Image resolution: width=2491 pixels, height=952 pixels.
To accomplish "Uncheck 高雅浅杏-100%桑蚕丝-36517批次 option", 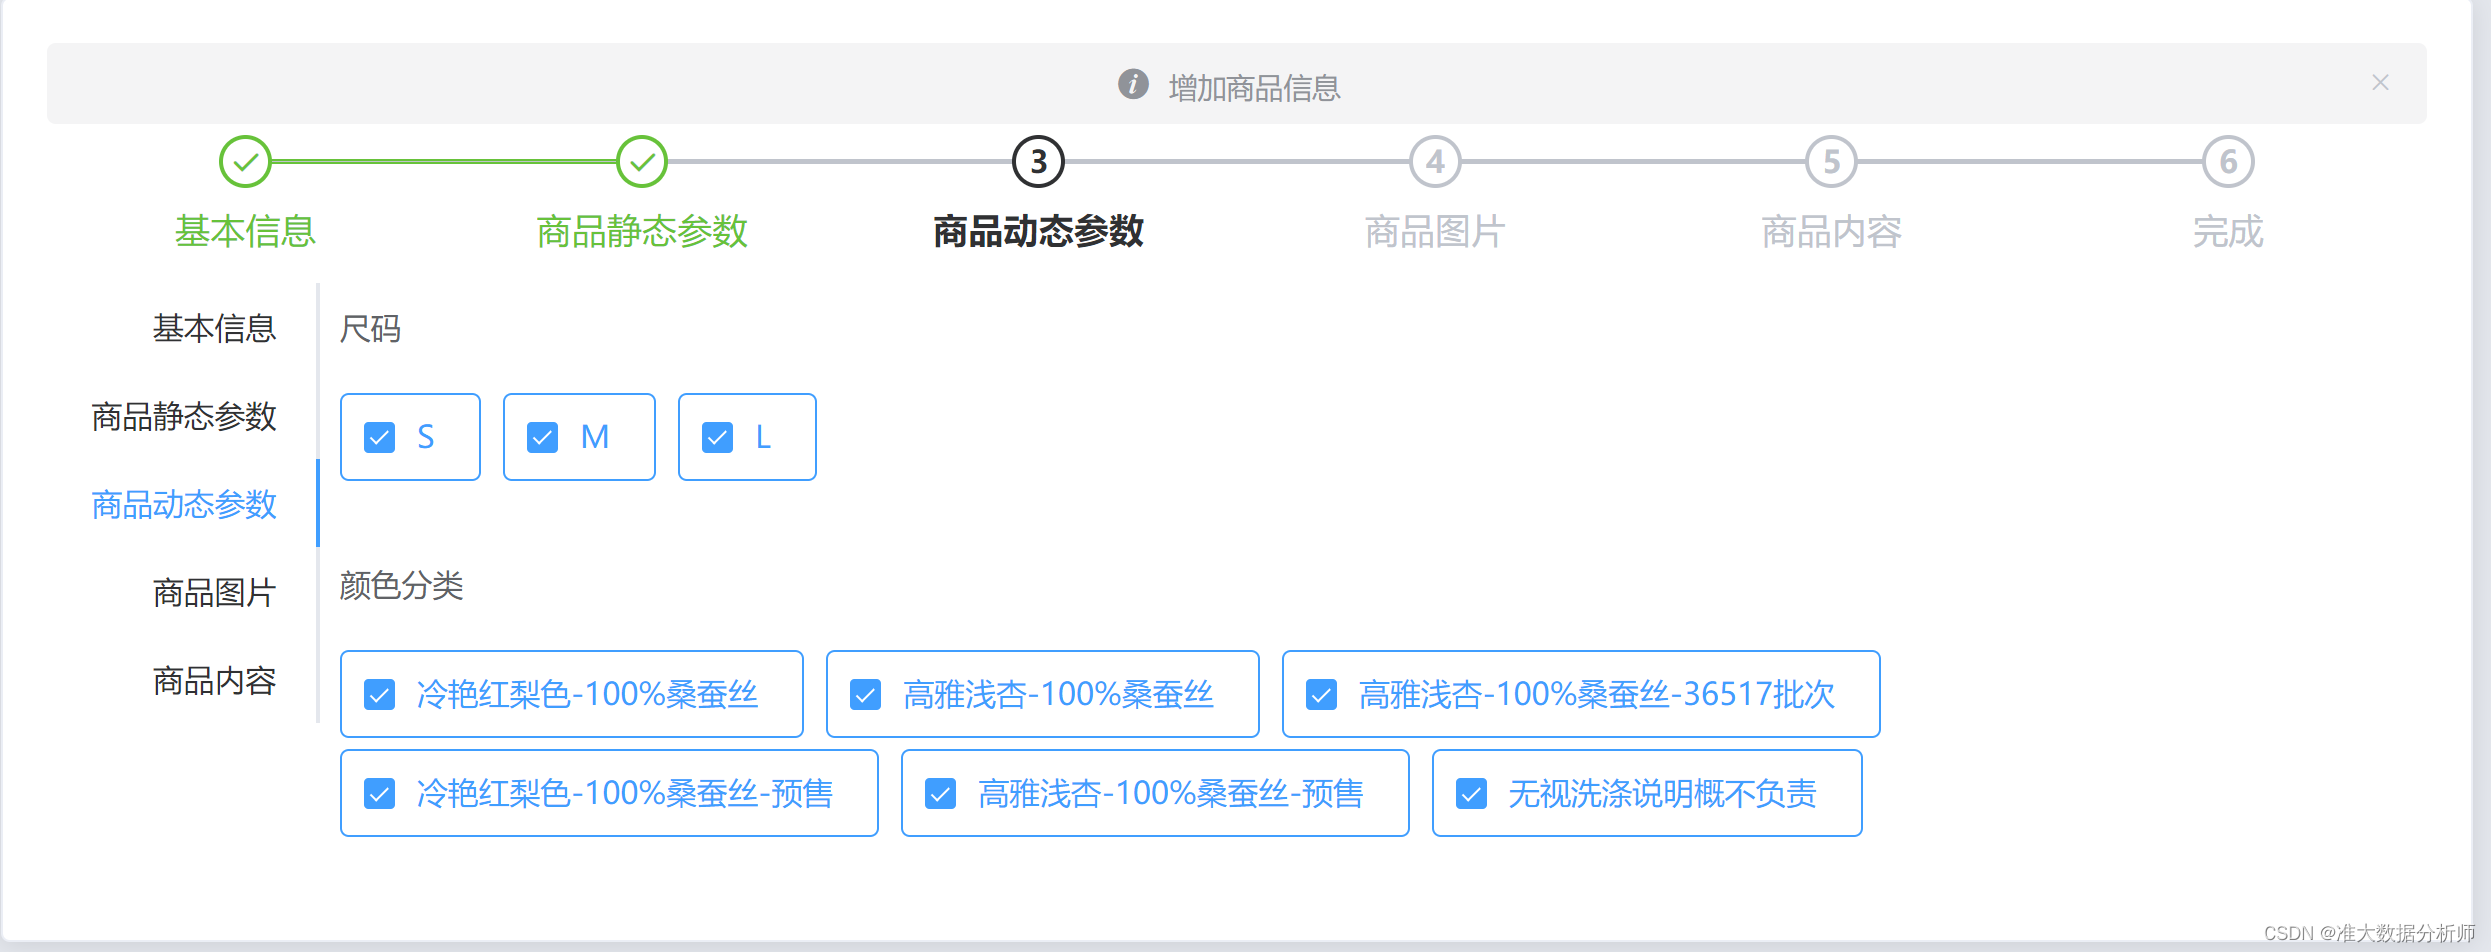I will (x=1322, y=694).
